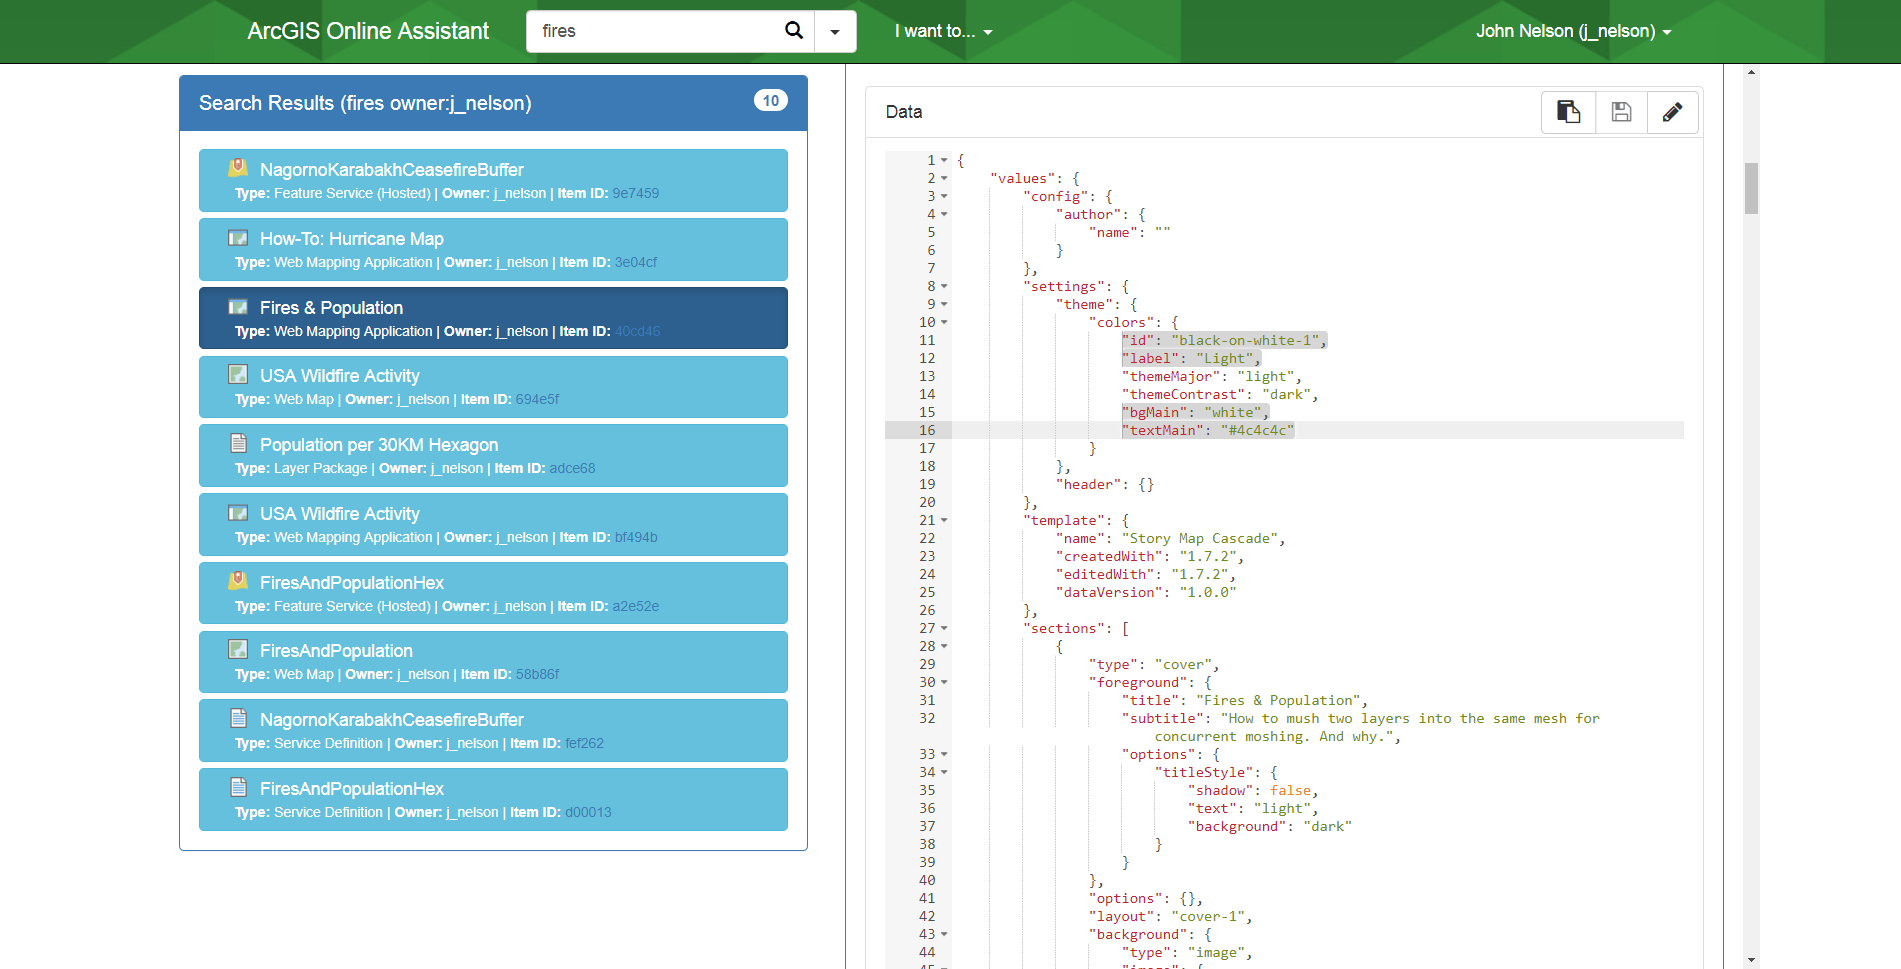Click the USA Wildfire Activity web map icon

point(238,375)
